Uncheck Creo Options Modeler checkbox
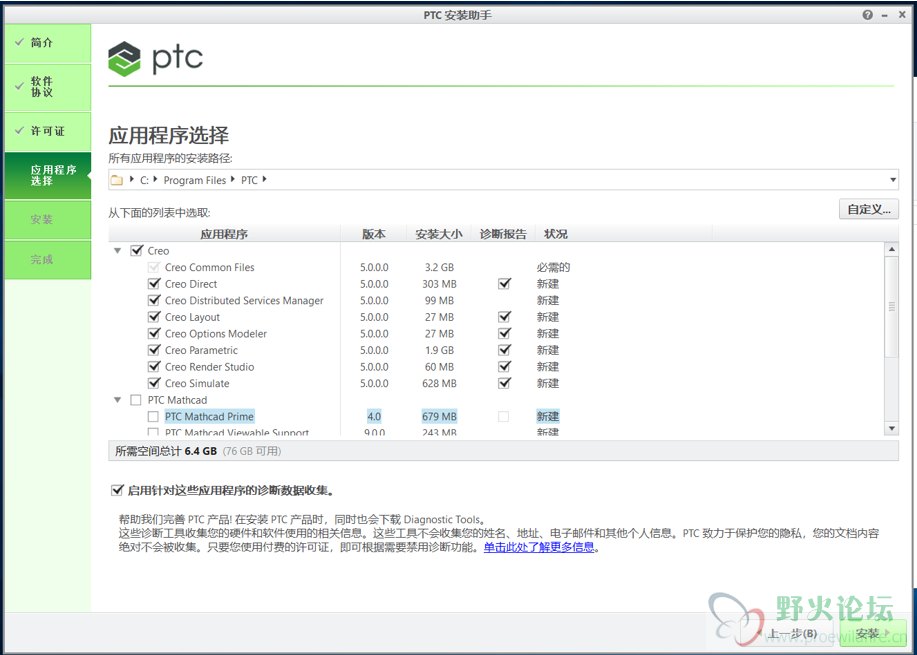Viewport: 917px width, 655px height. (x=154, y=333)
